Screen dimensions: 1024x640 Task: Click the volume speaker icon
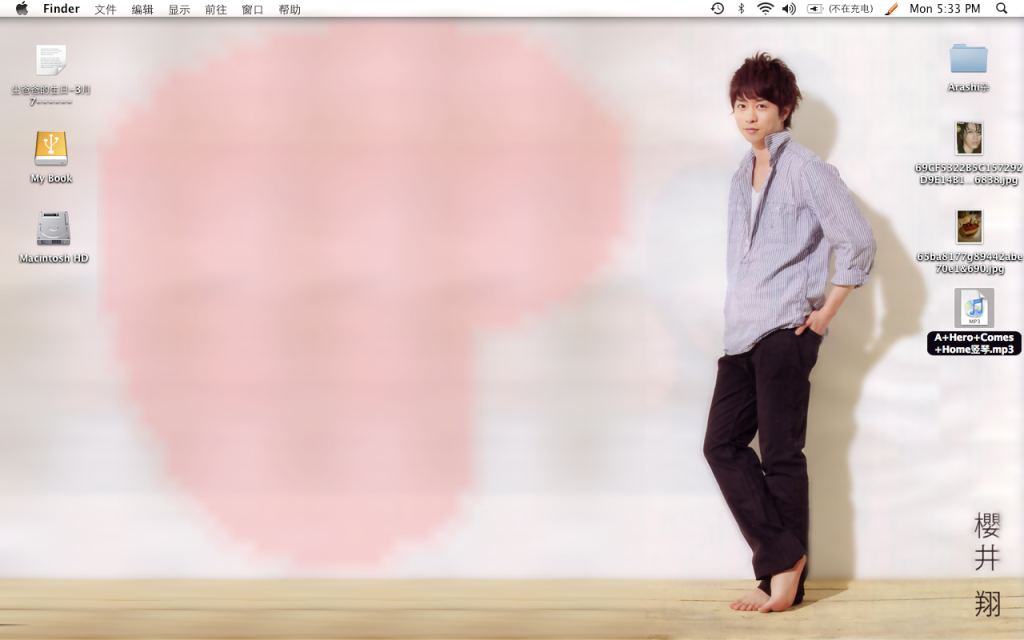789,9
